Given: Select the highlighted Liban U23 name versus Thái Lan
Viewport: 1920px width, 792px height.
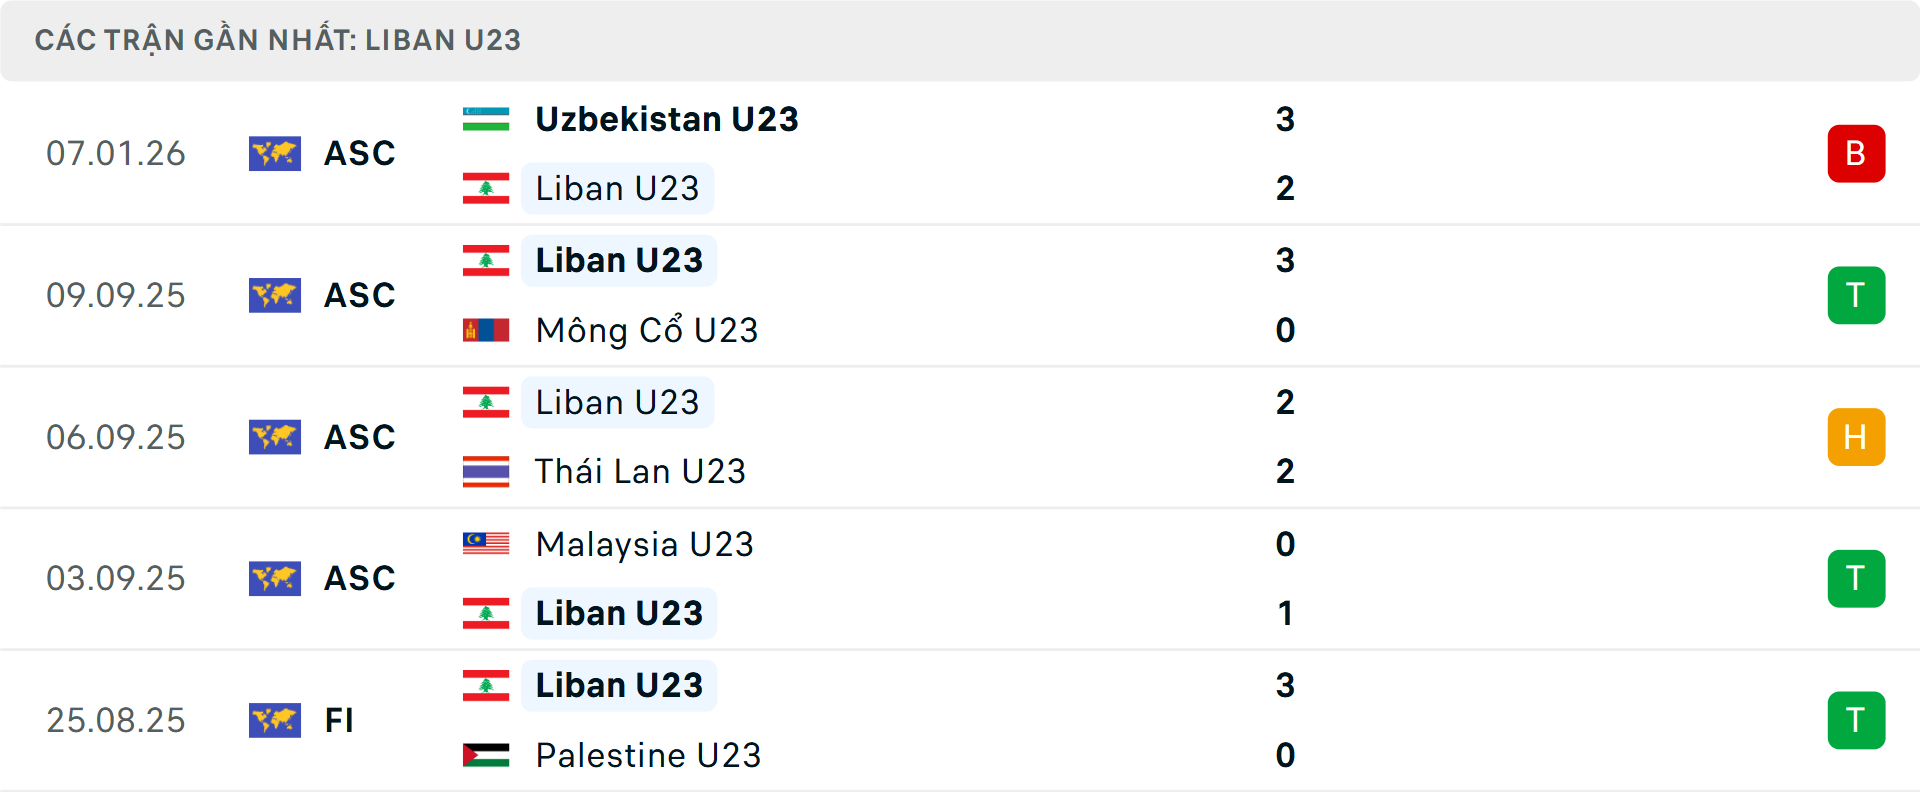Looking at the screenshot, I should point(617,402).
